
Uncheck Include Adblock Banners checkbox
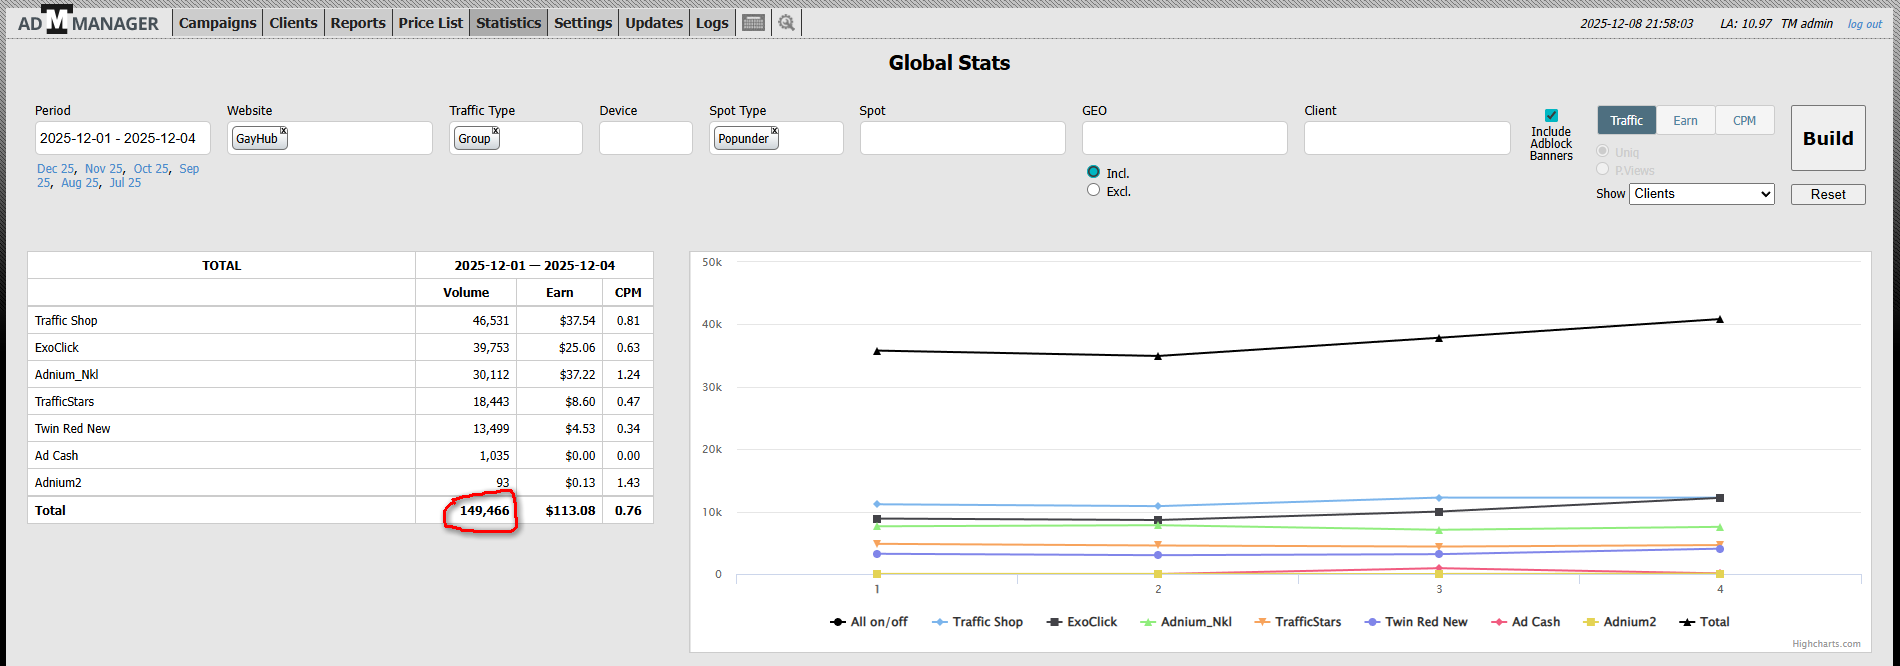(x=1551, y=116)
